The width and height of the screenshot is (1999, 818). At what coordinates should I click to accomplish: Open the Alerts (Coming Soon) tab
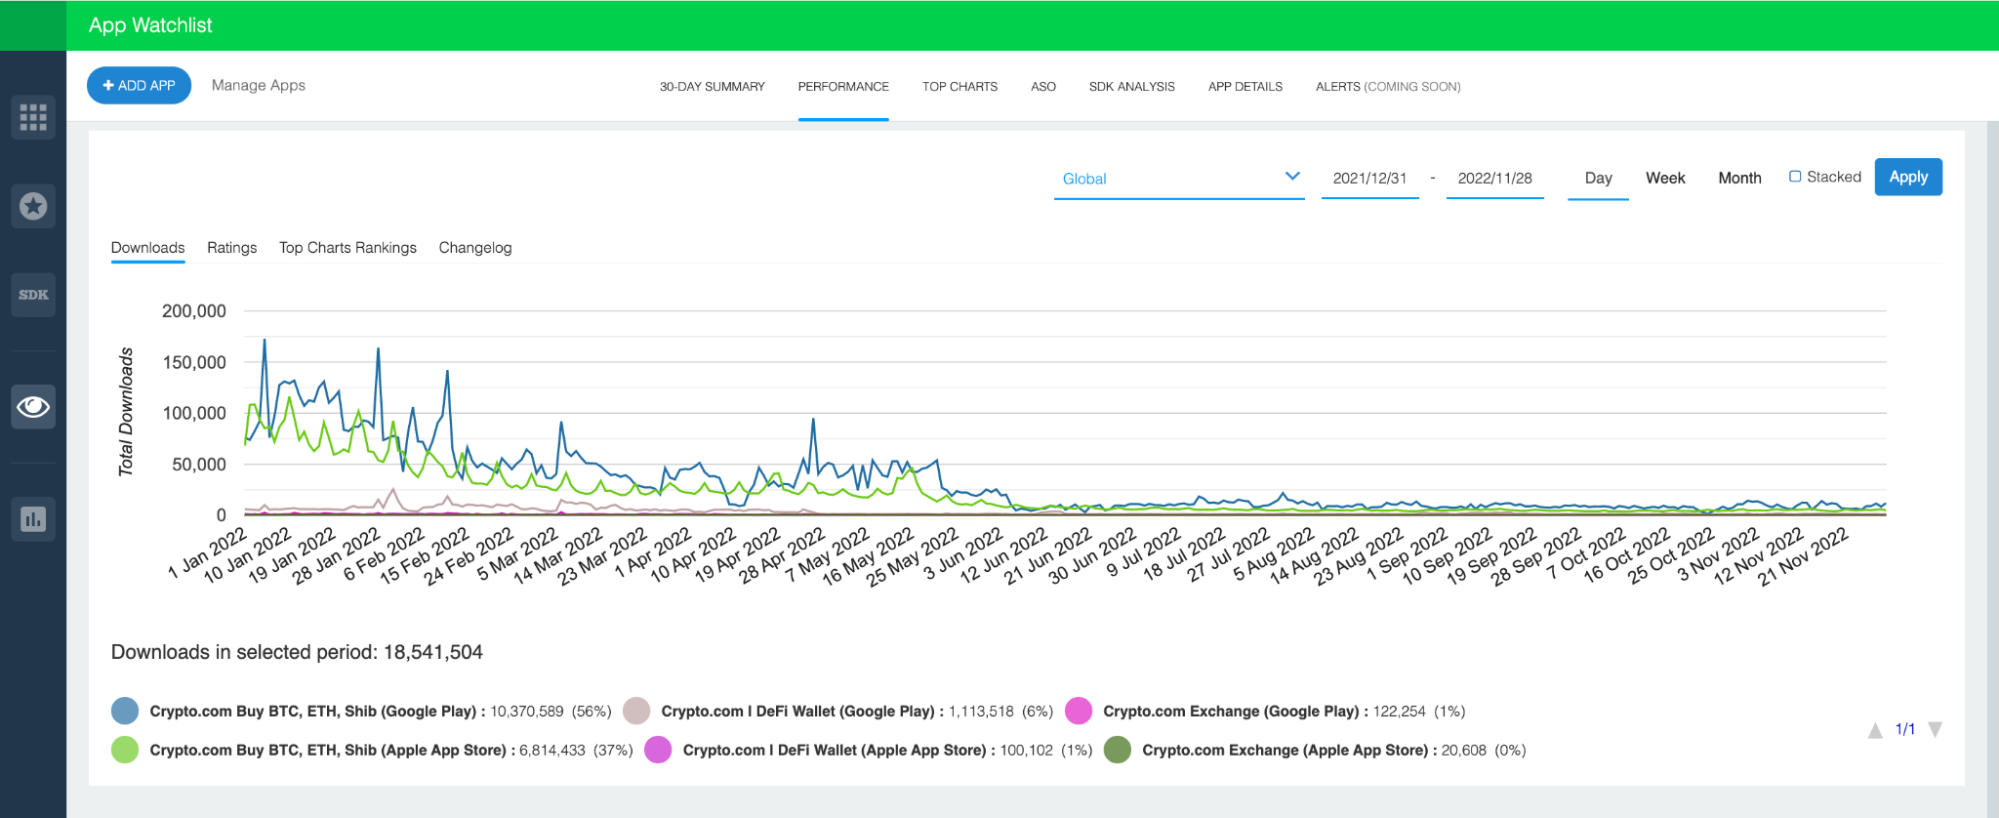pos(1388,87)
